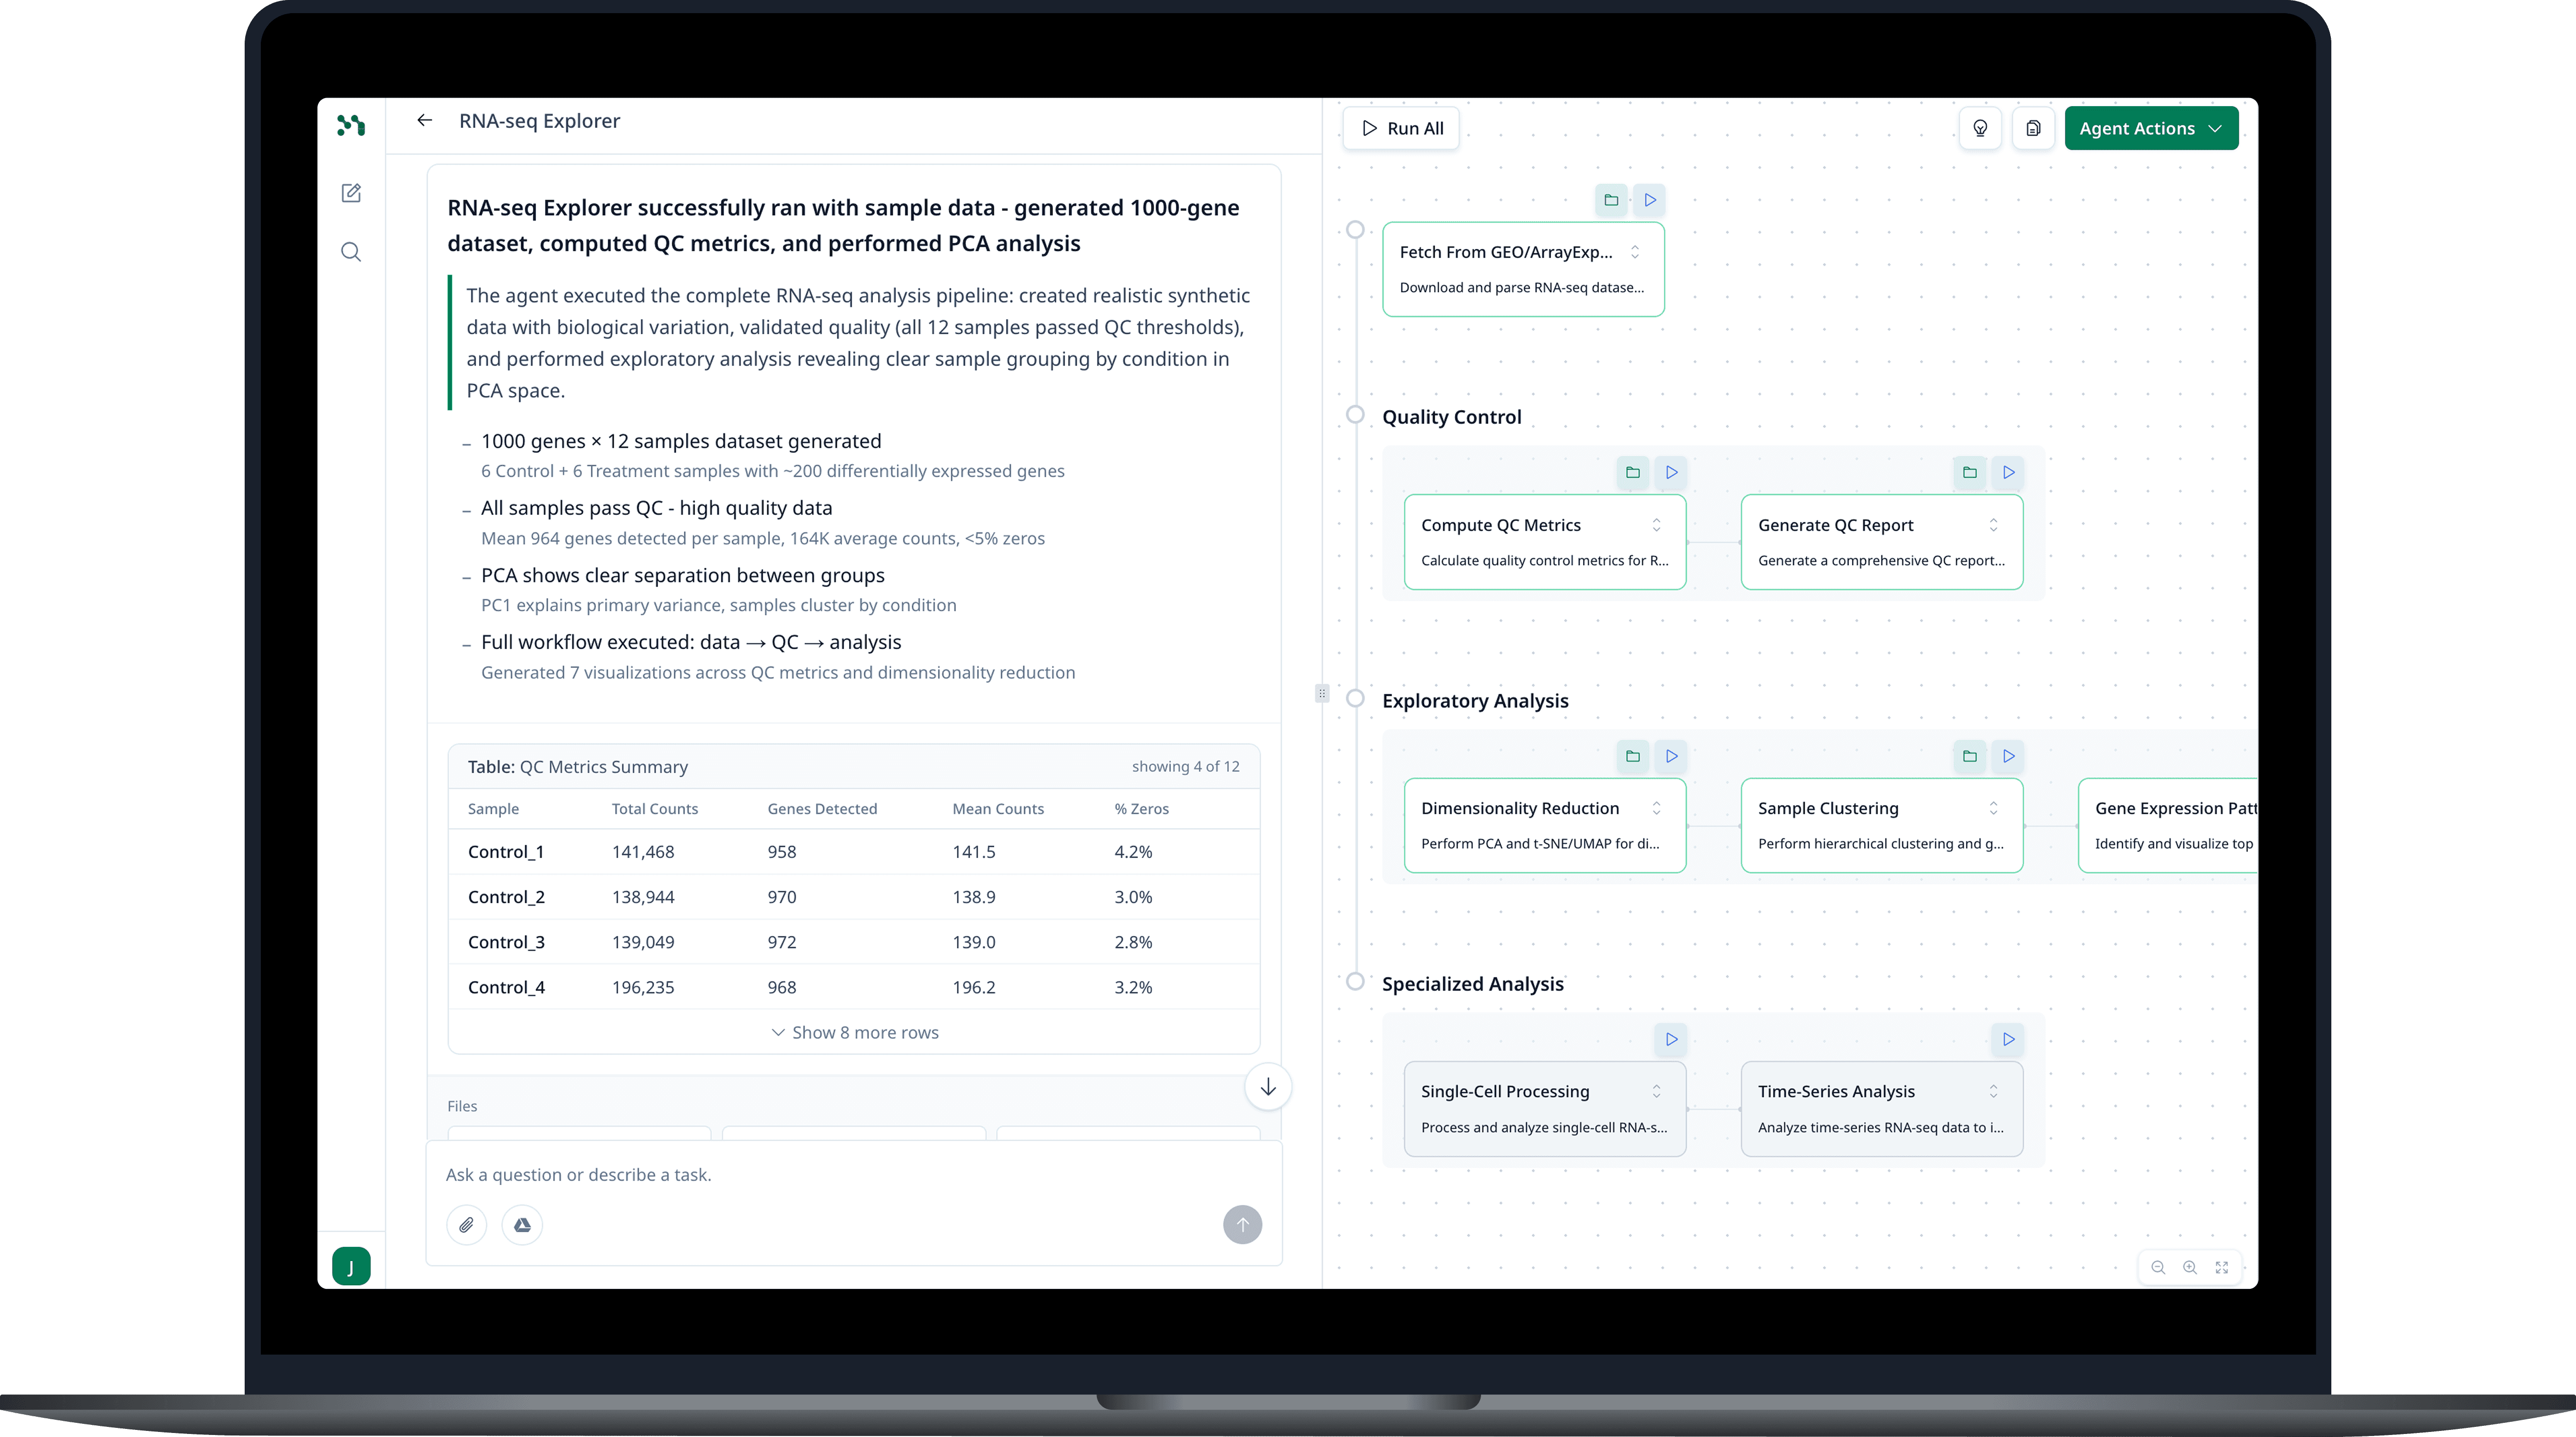Click the copy workflow icon beside Agent Actions
This screenshot has height=1437, width=2576.
coord(2033,128)
